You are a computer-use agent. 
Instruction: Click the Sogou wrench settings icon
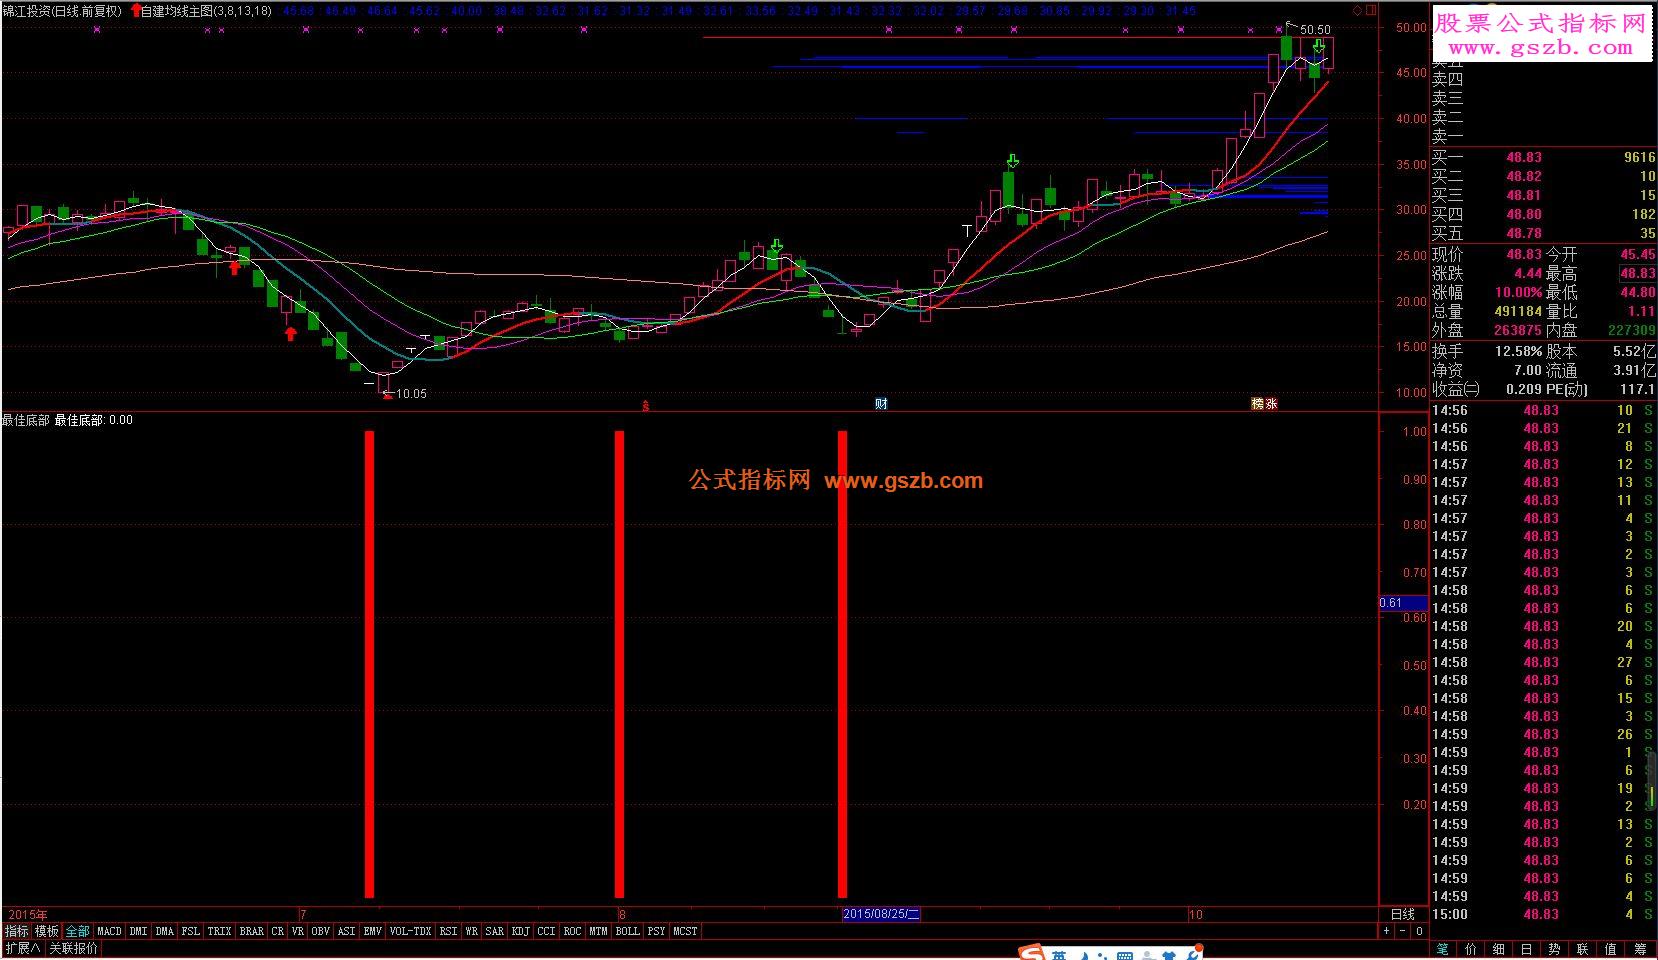(x=1191, y=954)
